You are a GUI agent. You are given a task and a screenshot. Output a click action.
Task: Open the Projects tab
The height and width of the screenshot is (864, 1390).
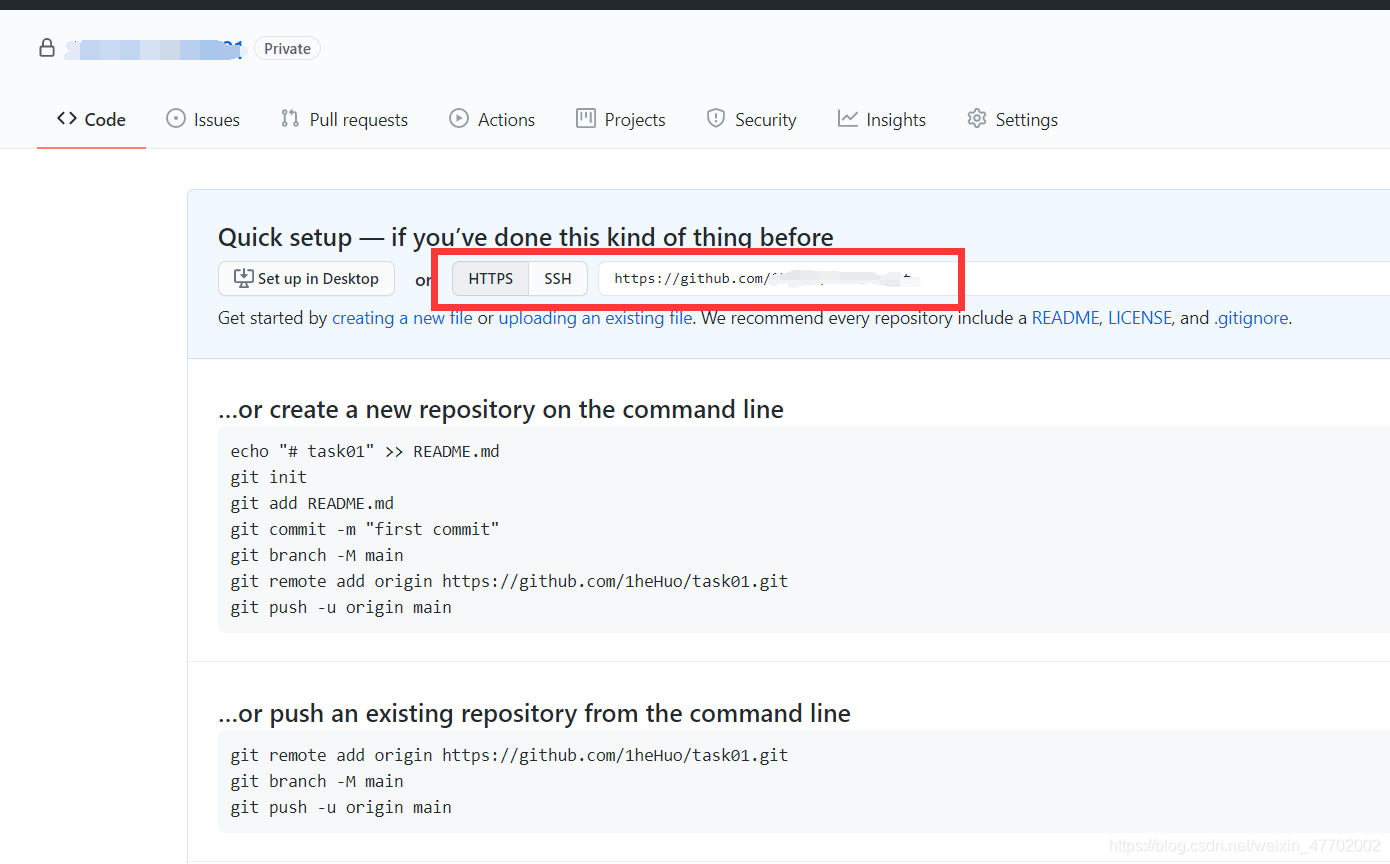621,120
